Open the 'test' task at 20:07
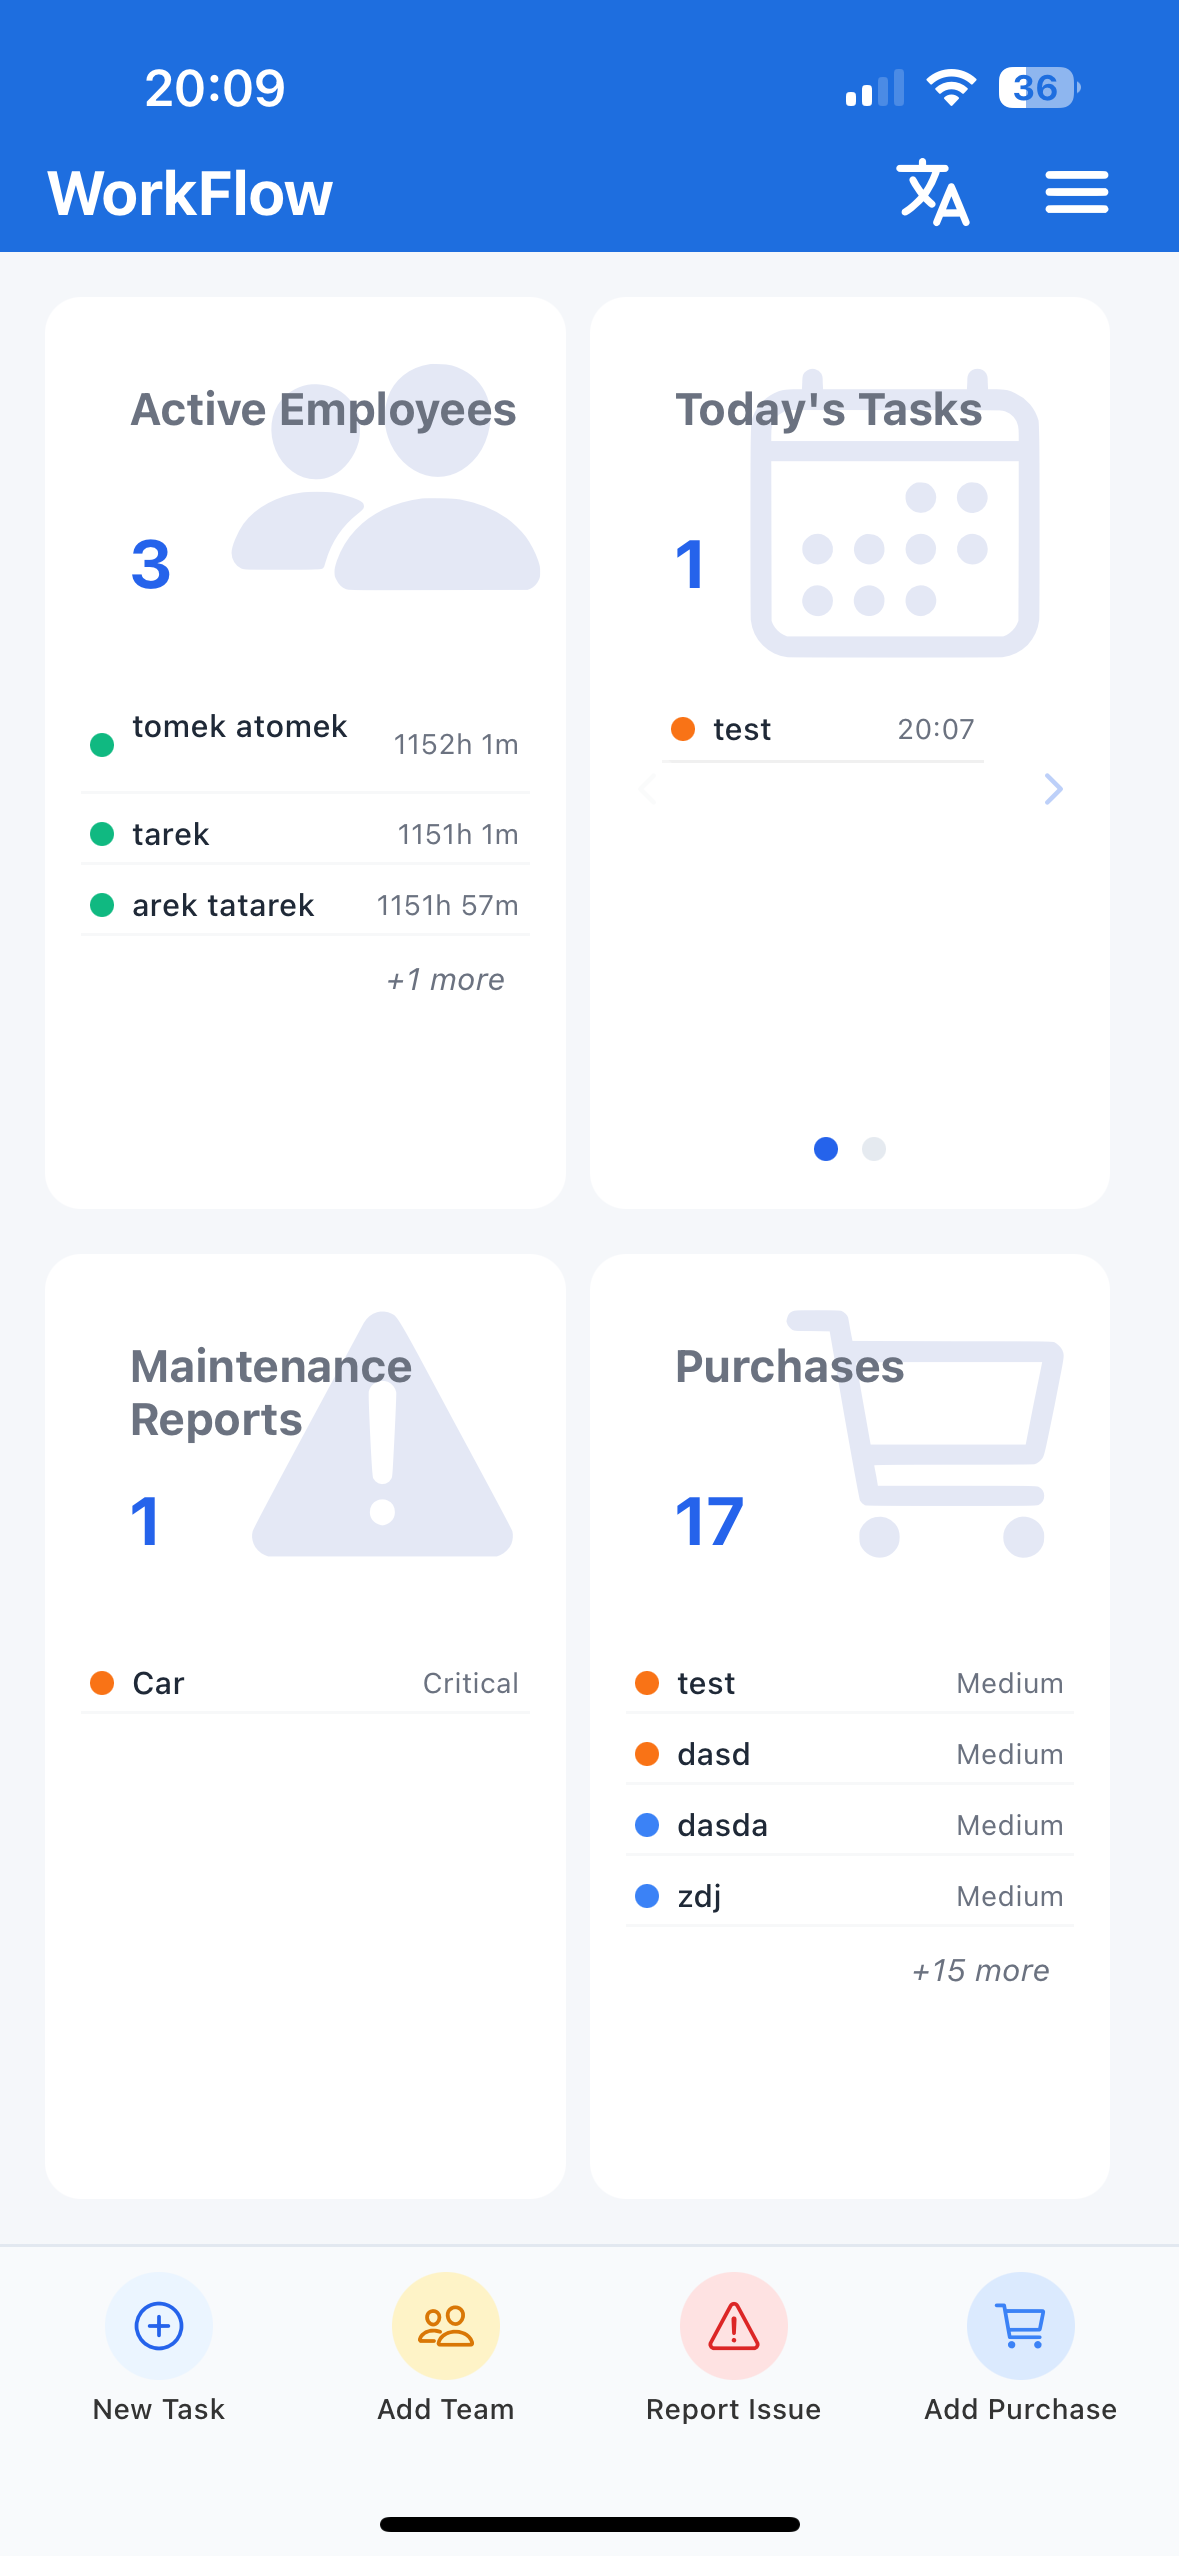1179x2556 pixels. [x=822, y=730]
